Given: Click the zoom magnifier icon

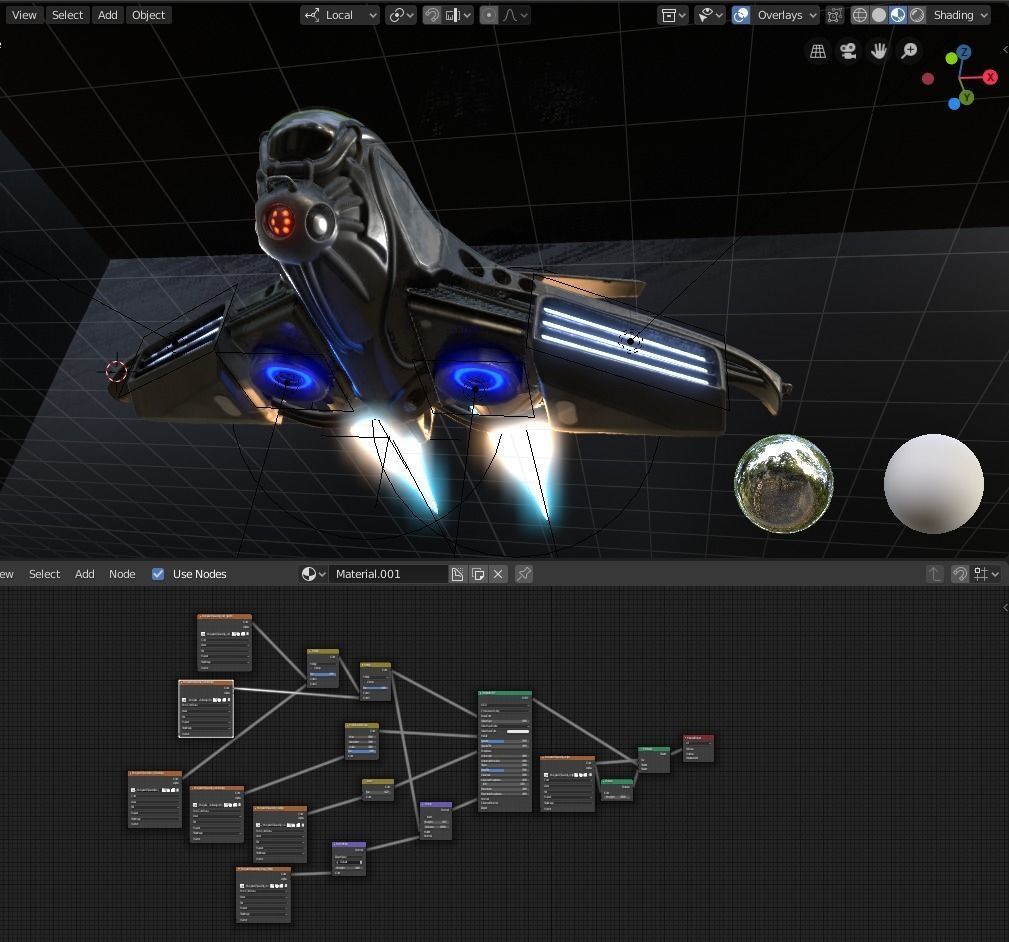Looking at the screenshot, I should click(x=909, y=51).
